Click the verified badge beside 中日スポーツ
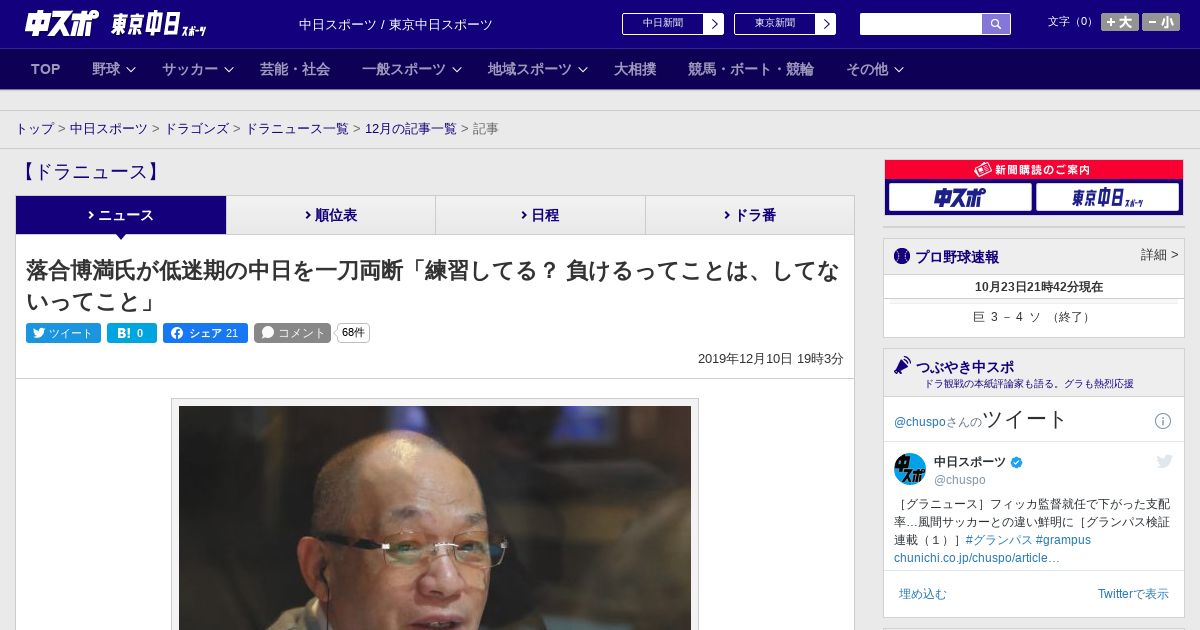This screenshot has height=630, width=1200. click(1017, 463)
